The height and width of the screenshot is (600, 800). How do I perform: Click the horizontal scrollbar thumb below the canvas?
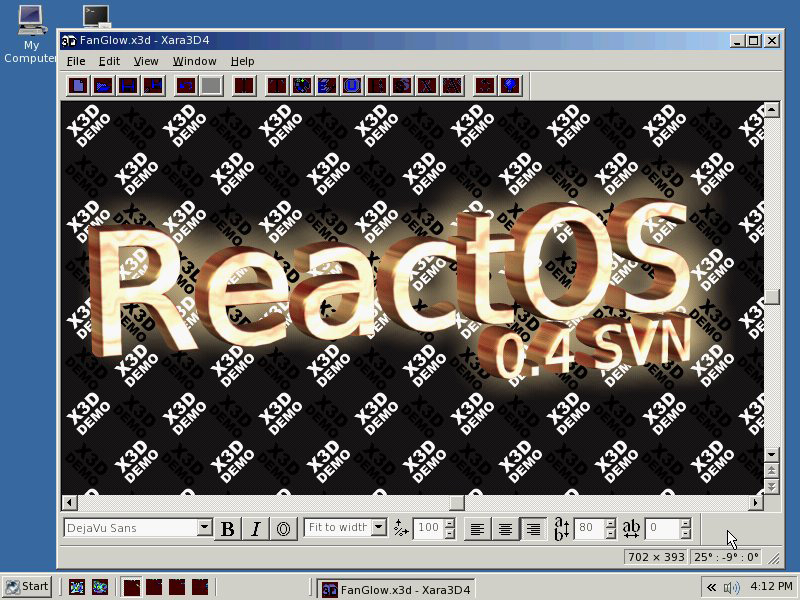click(457, 503)
